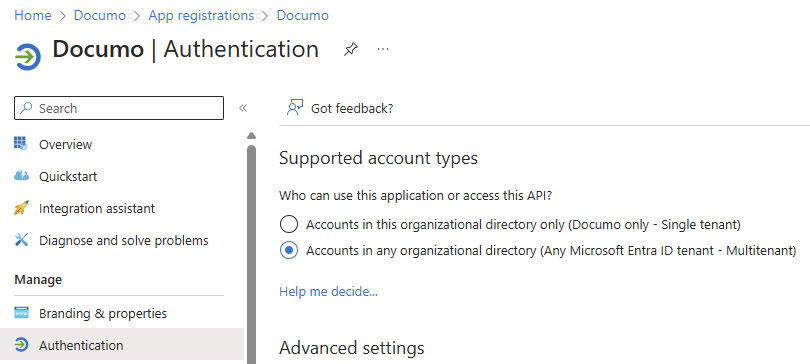Select the Single tenant radio option
The height and width of the screenshot is (364, 810).
[x=289, y=225]
